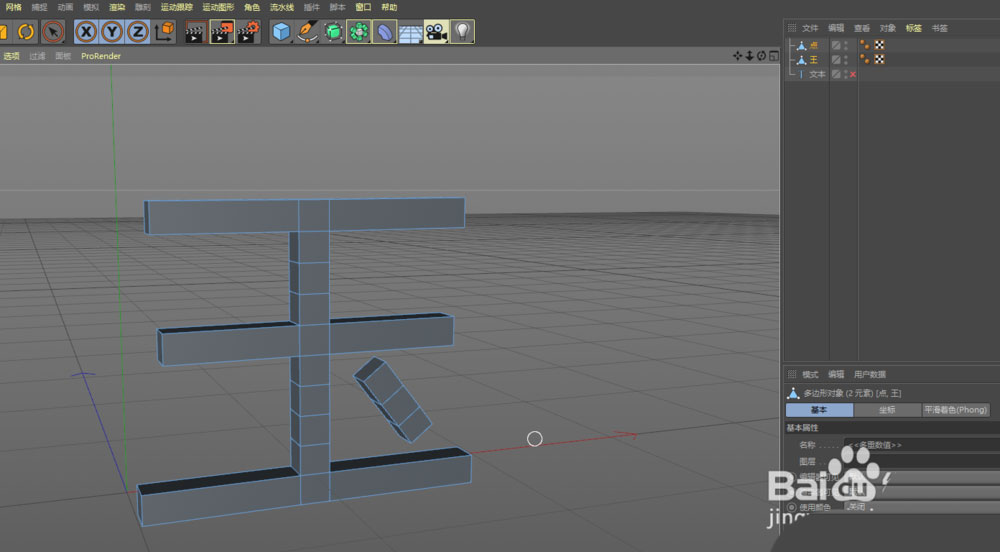Select the spline pen tool
Viewport: 1000px width, 552px height.
point(307,32)
